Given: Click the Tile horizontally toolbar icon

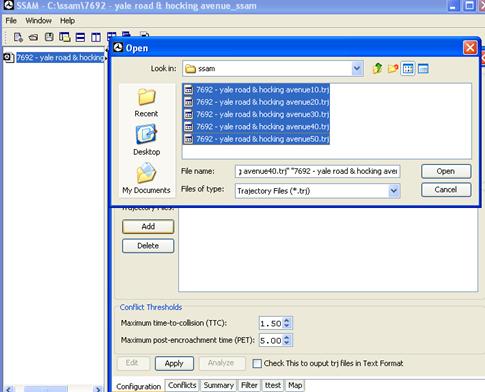Looking at the screenshot, I should (80, 37).
